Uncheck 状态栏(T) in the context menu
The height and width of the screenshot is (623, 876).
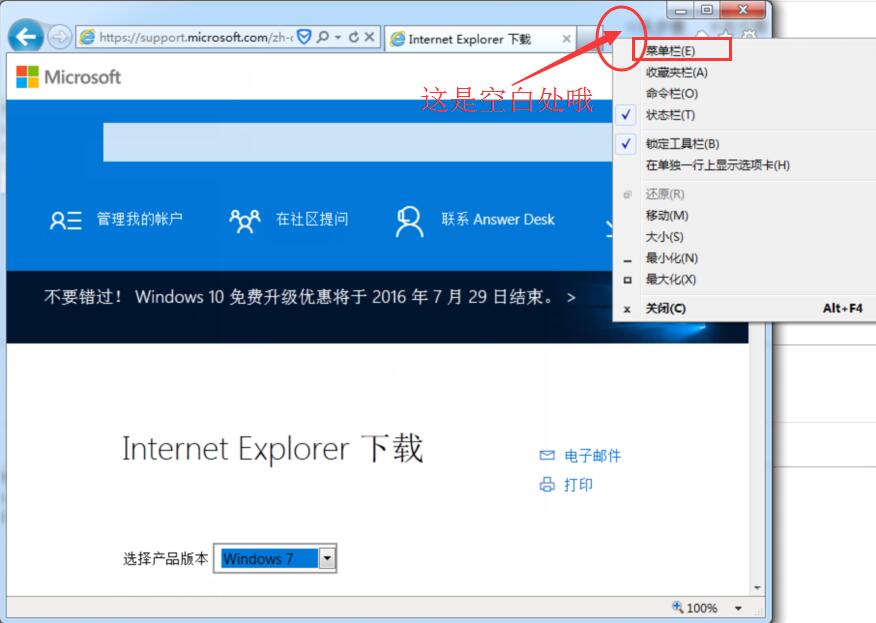(x=746, y=115)
